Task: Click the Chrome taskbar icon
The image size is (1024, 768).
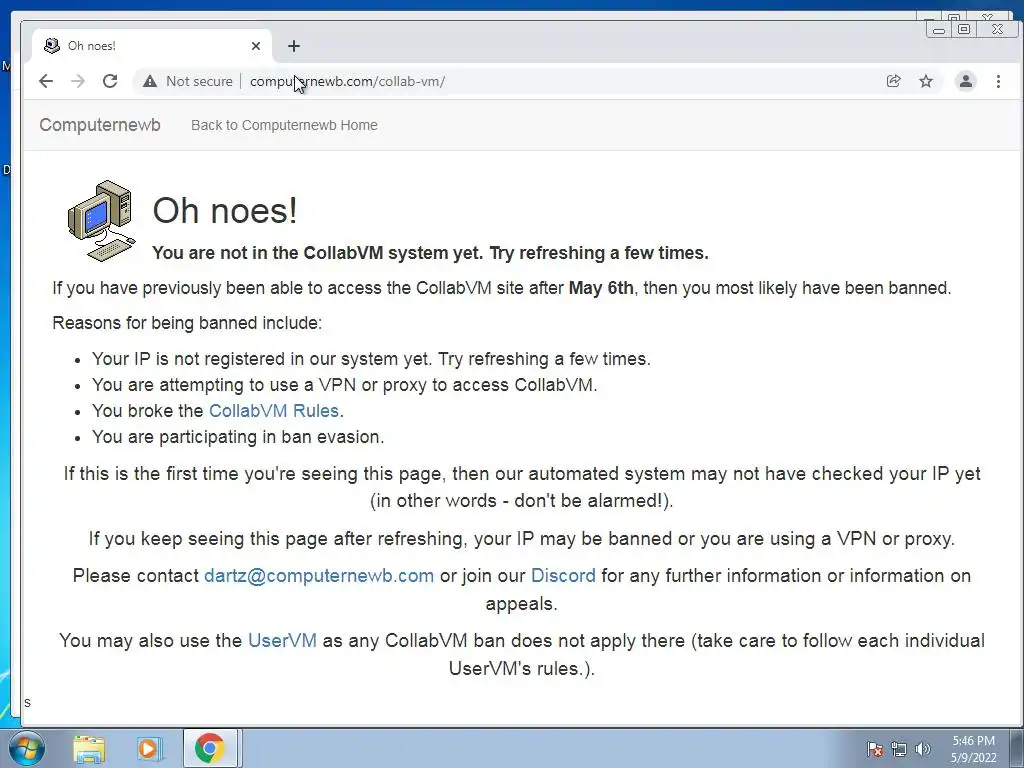Action: tap(210, 748)
